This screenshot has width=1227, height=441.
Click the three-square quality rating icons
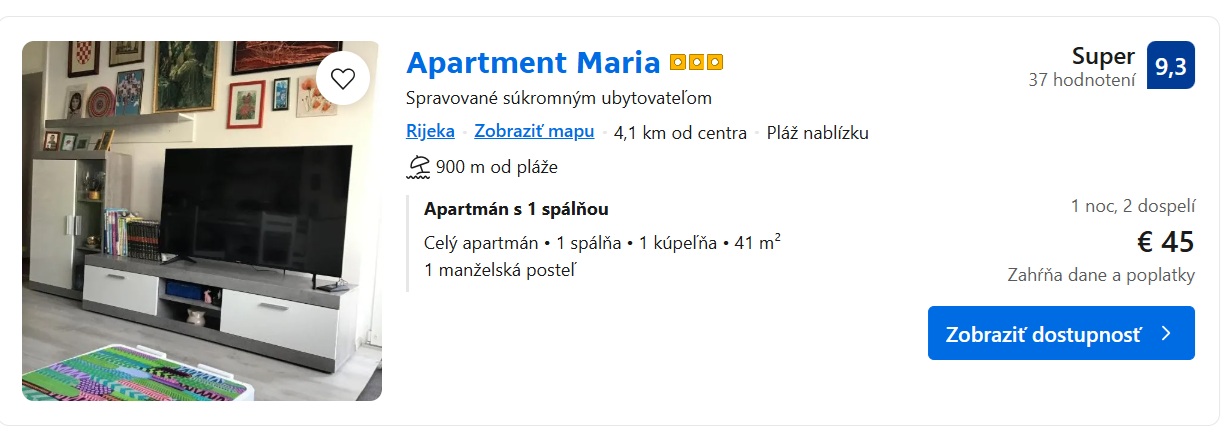click(x=696, y=63)
